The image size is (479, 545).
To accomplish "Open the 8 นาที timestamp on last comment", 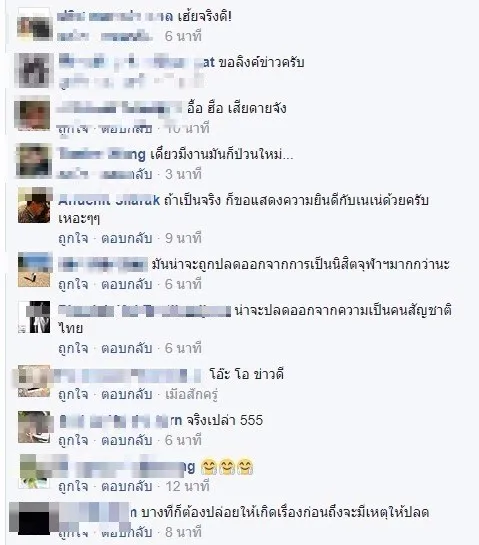I will [x=184, y=532].
